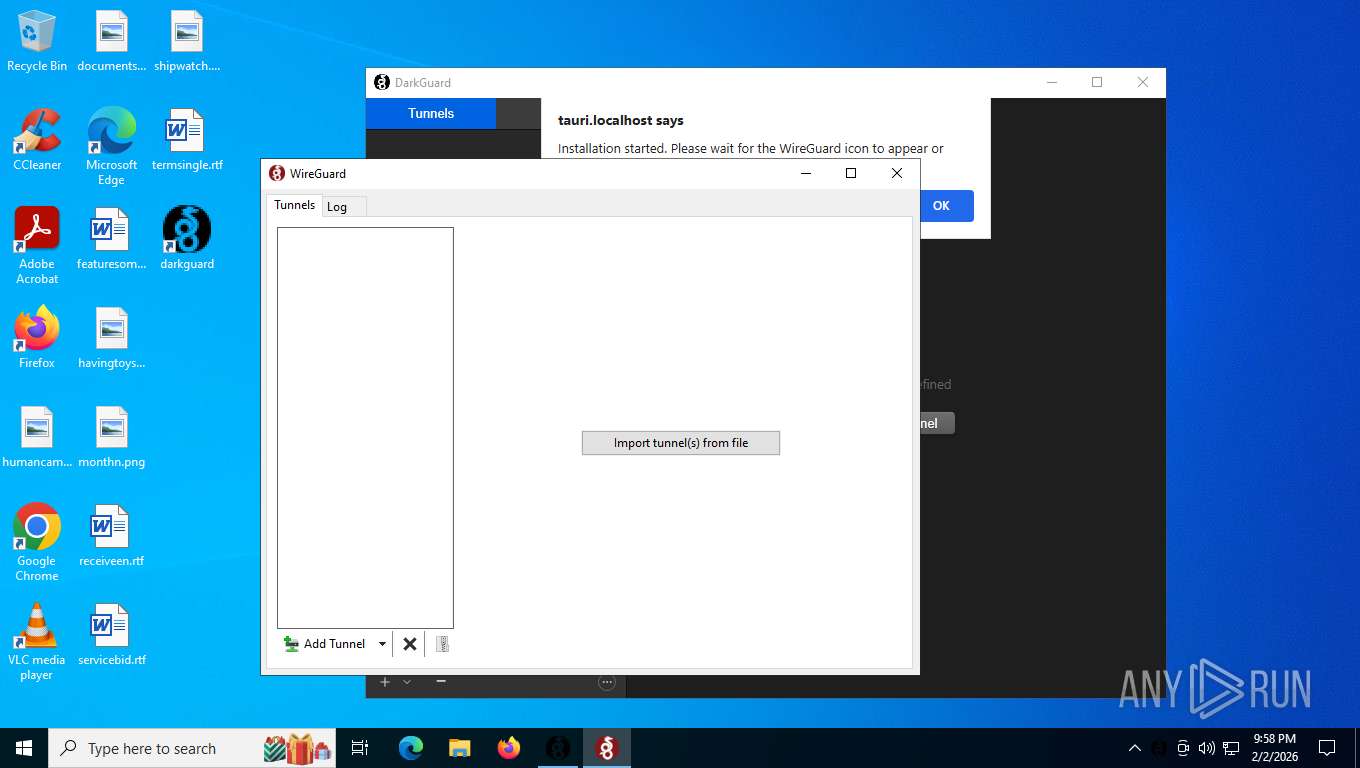Click the remove tunnel X icon in WireGuard
Viewport: 1360px width, 768px height.
click(409, 644)
